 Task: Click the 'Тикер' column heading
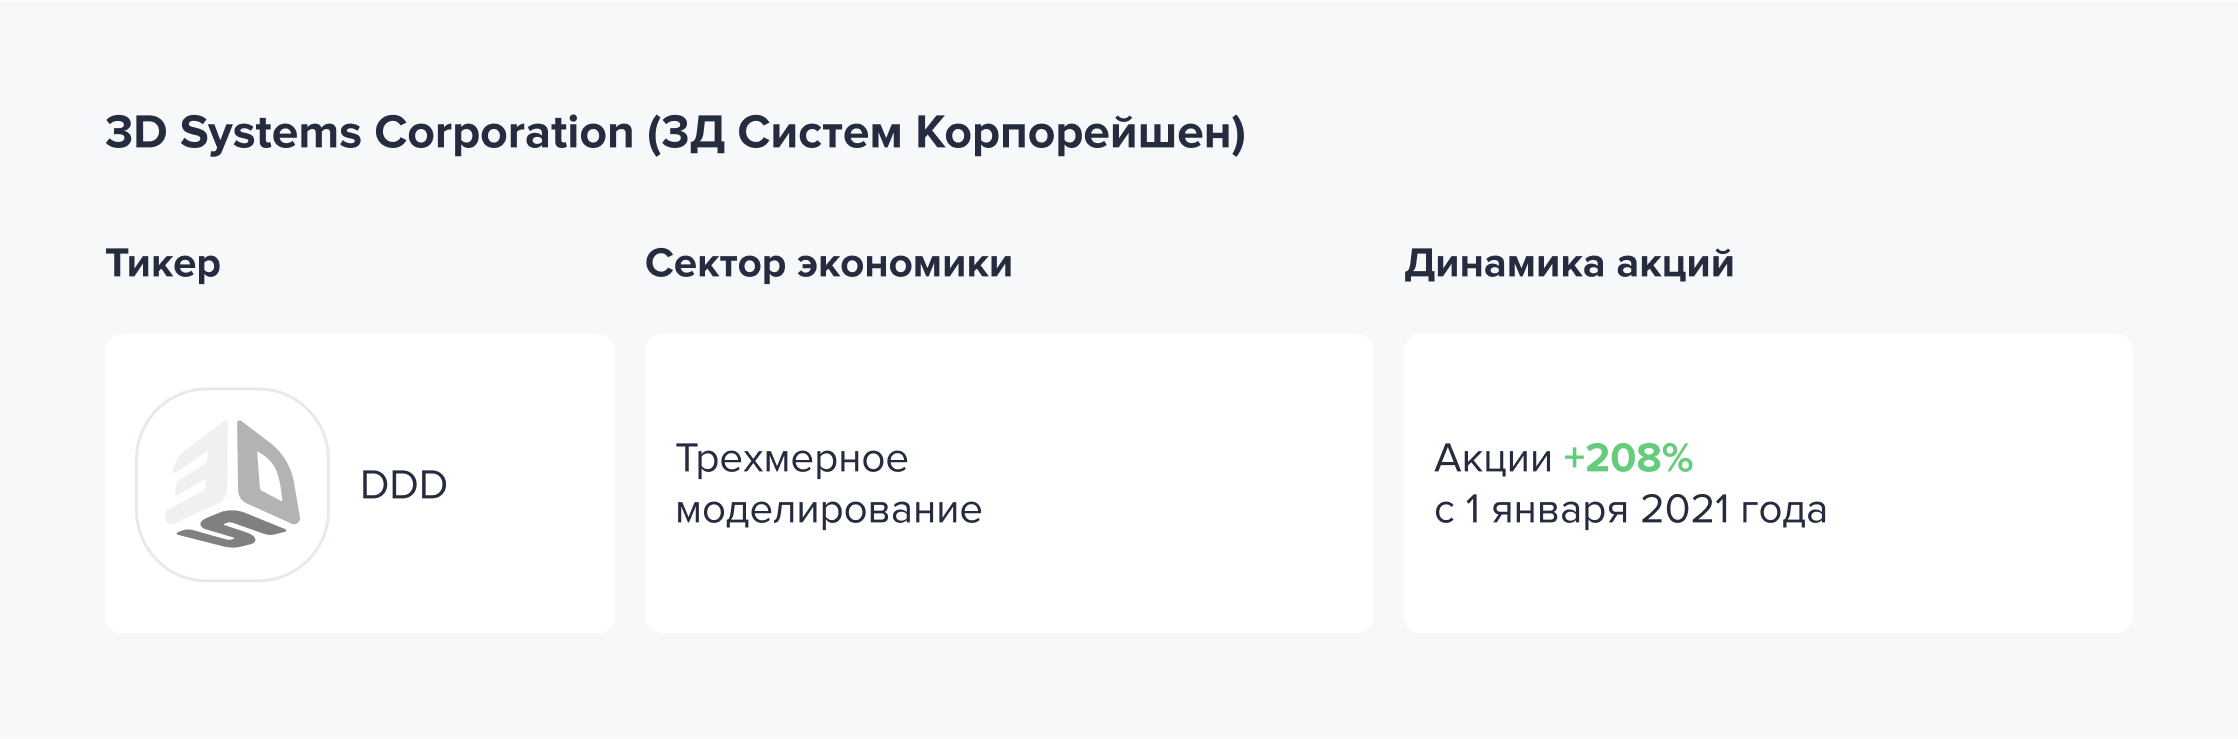point(163,264)
